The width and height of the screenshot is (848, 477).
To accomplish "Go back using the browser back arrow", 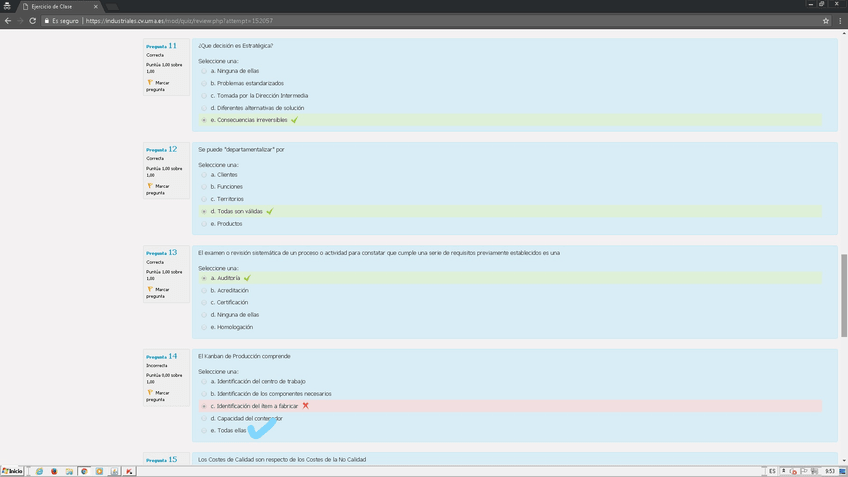I will point(8,21).
